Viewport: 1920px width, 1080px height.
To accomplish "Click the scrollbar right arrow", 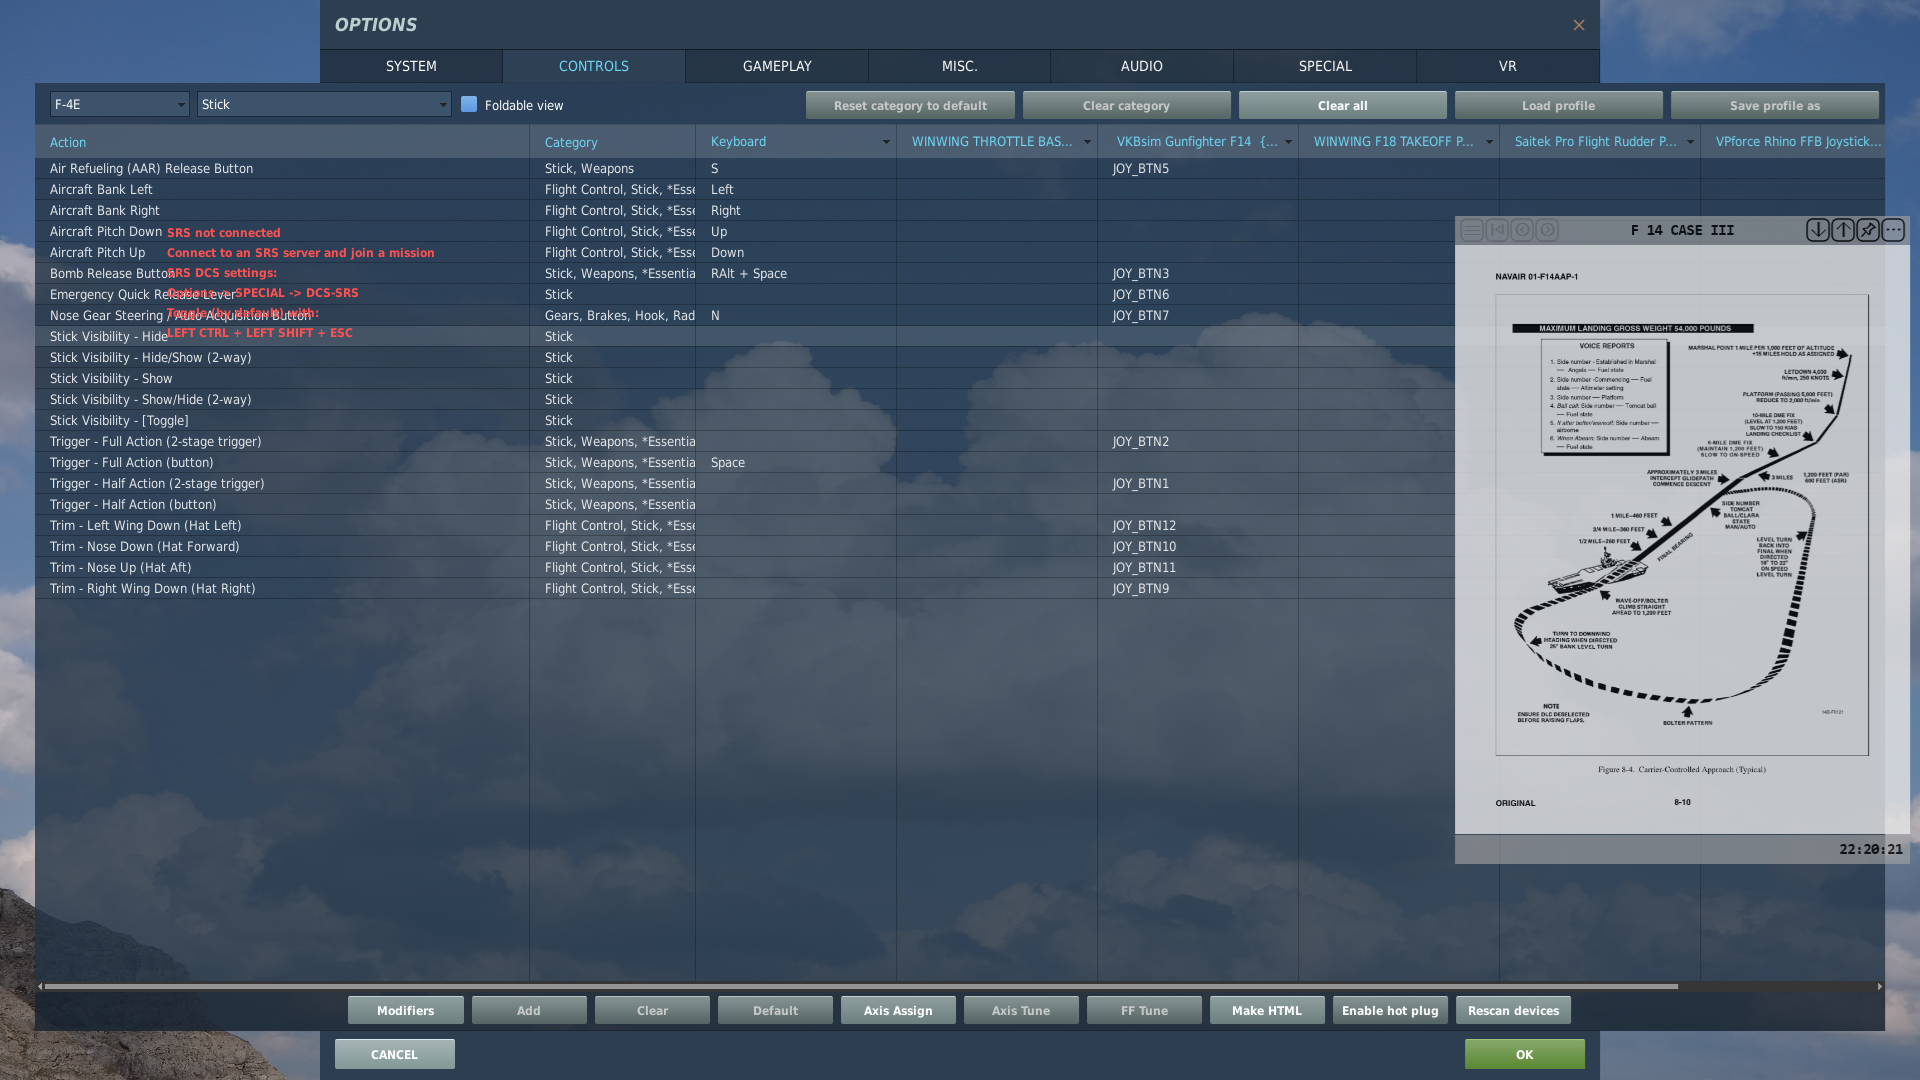I will [1880, 986].
